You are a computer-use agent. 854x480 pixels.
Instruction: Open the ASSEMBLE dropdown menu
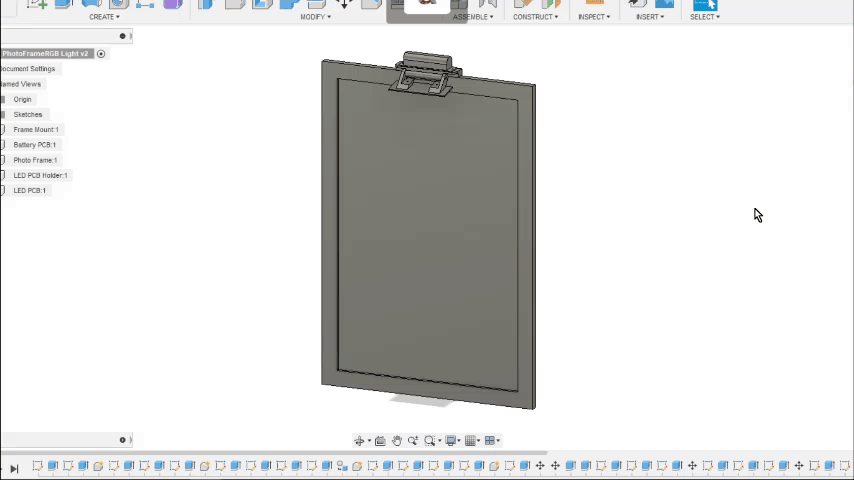point(473,17)
